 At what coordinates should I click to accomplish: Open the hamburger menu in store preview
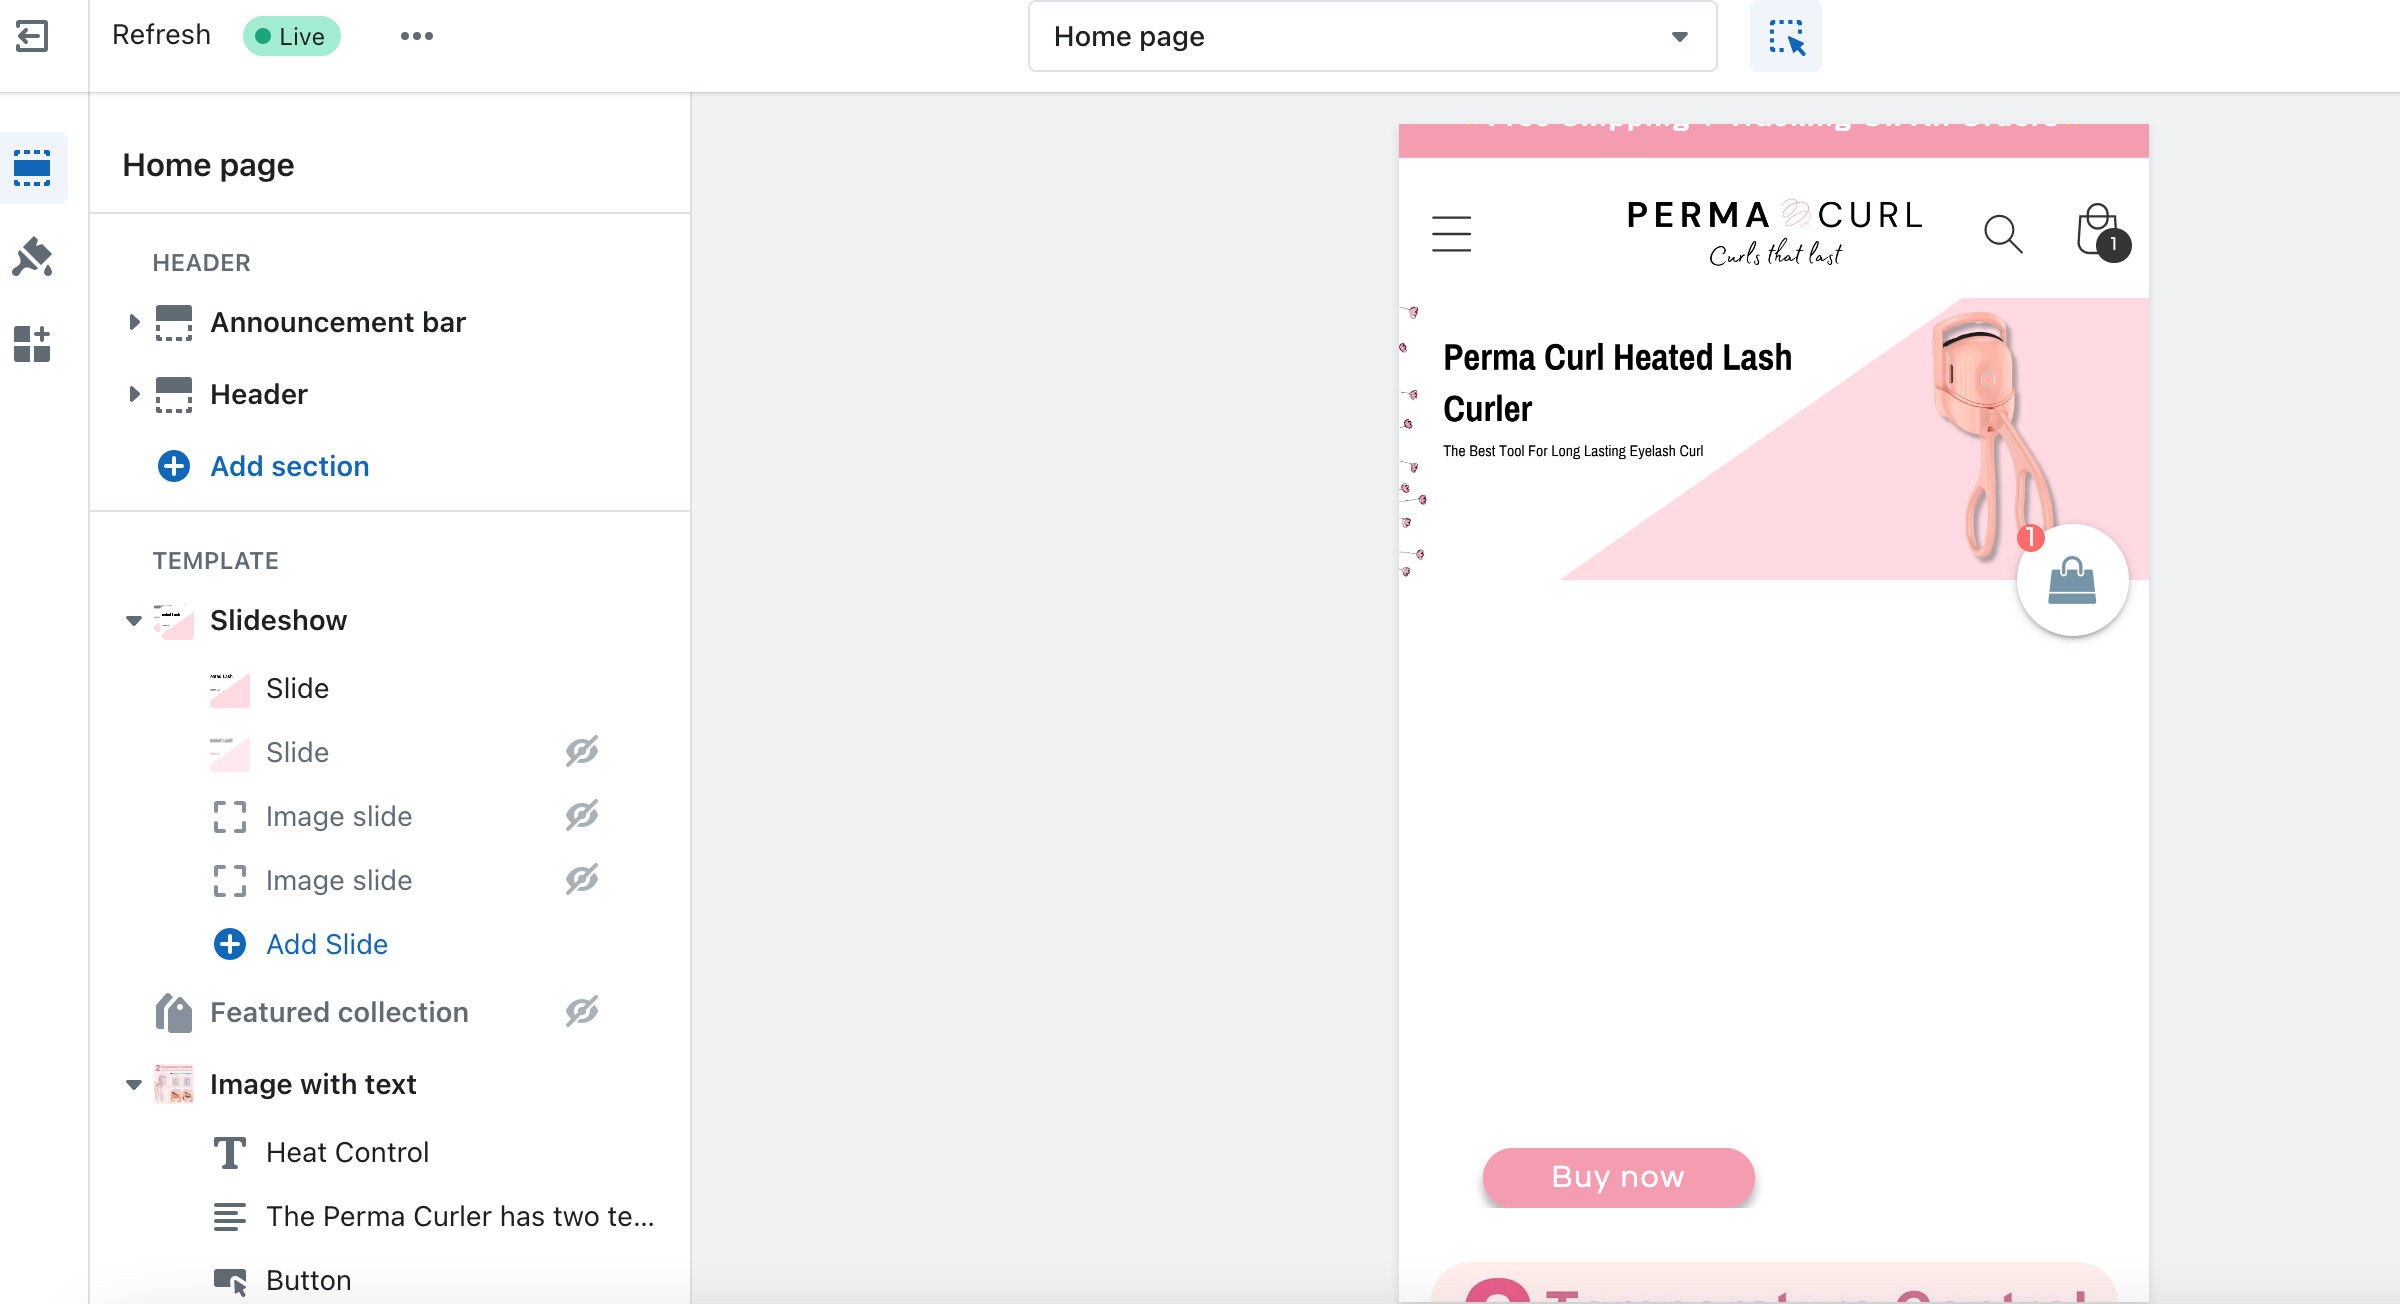(x=1451, y=234)
